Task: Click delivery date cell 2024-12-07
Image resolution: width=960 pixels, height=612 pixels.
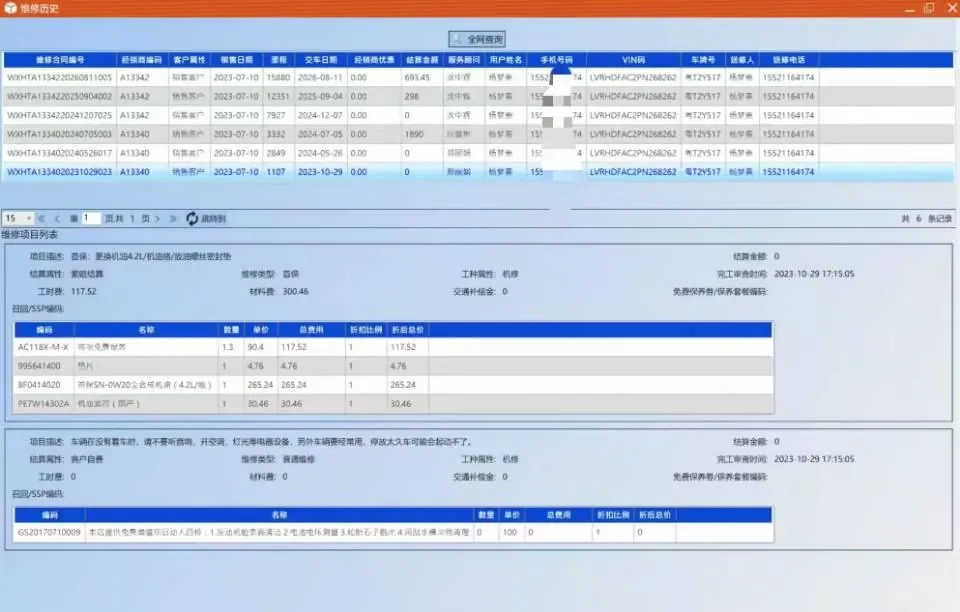Action: pyautogui.click(x=320, y=116)
